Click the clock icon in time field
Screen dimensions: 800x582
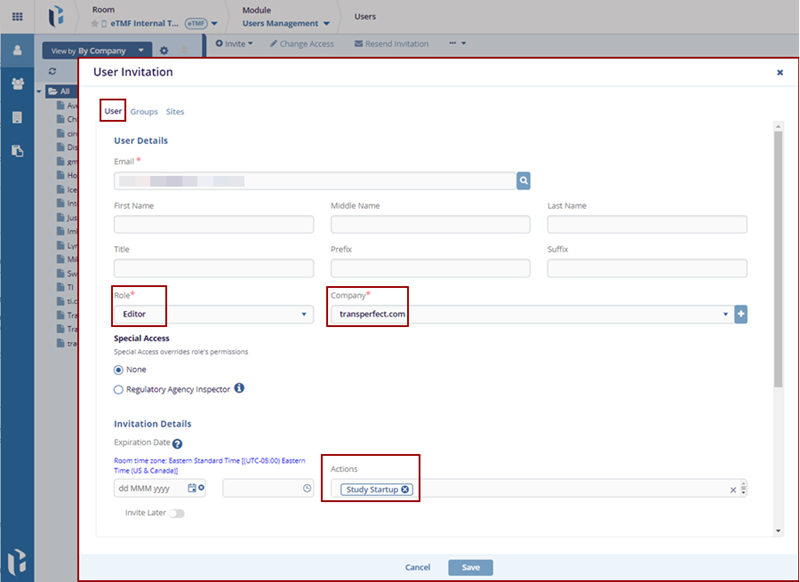(x=307, y=488)
